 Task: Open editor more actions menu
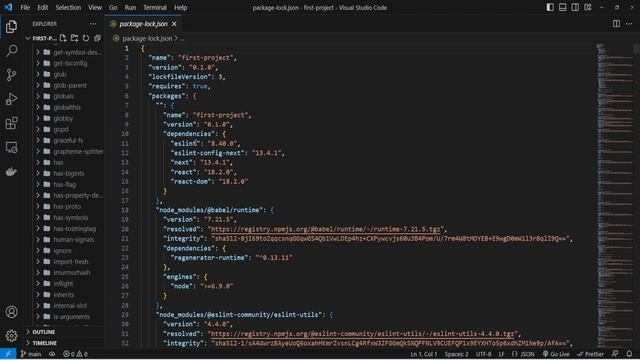(629, 24)
